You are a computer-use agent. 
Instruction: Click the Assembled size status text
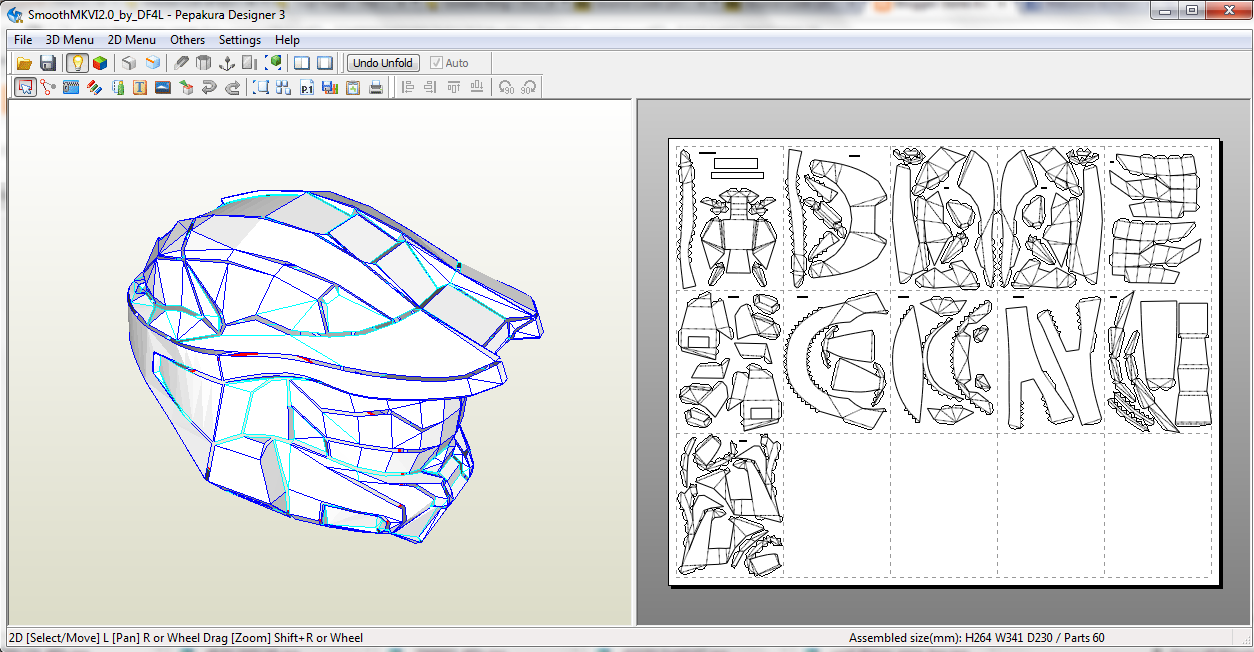[x=977, y=637]
